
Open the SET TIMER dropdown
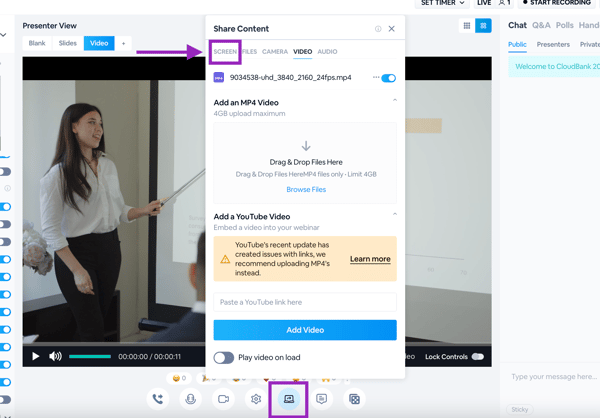(x=442, y=3)
